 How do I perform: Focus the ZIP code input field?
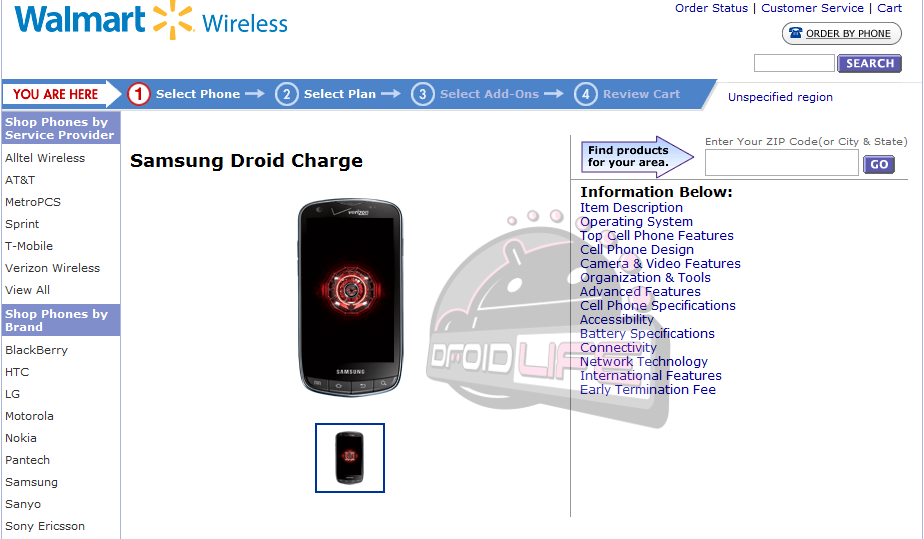click(781, 163)
